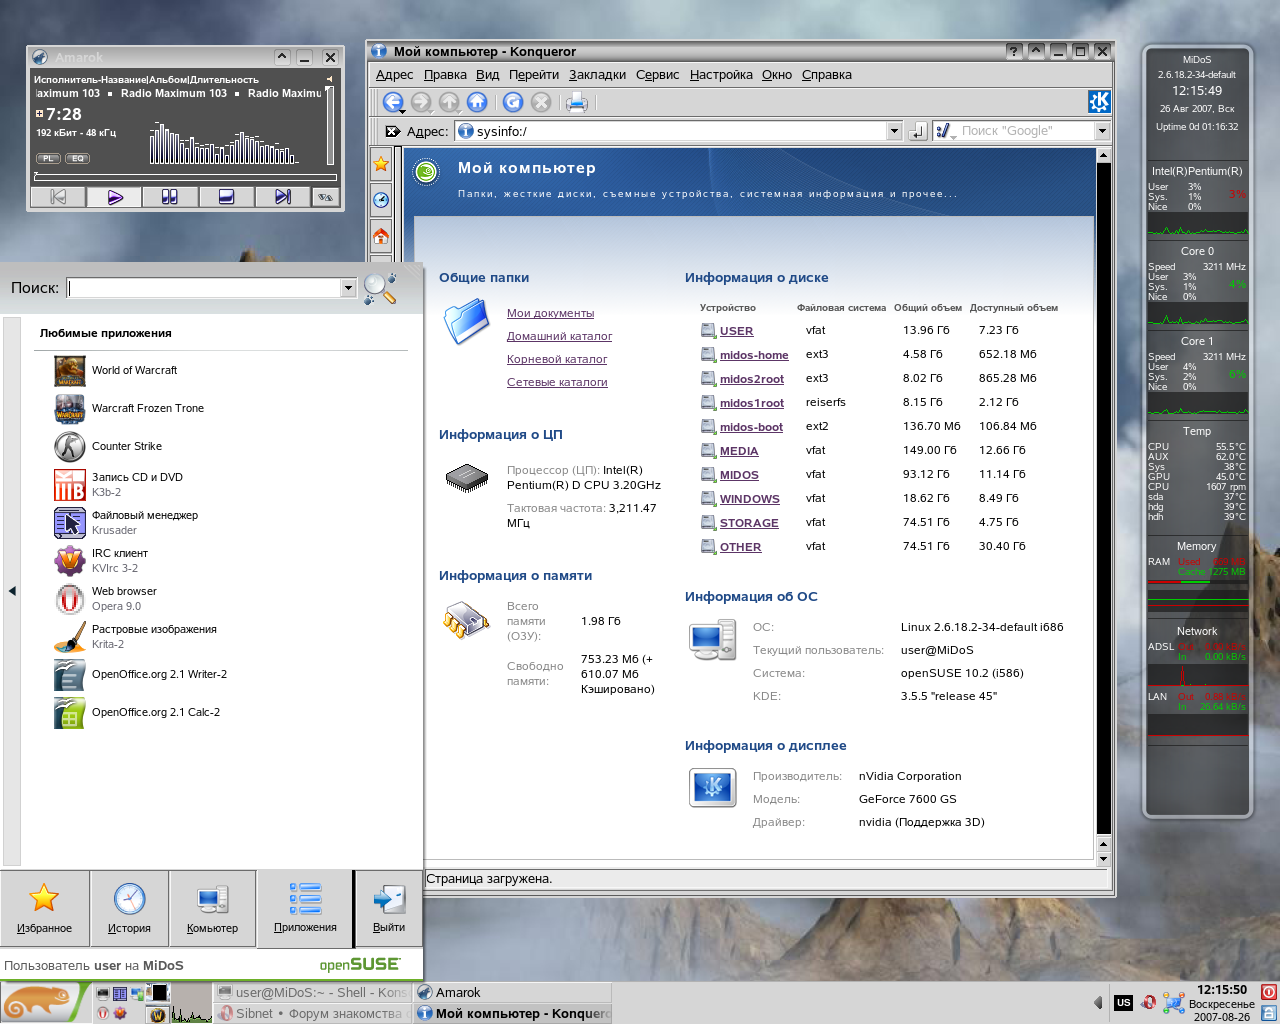1280x1024 pixels.
Task: Open Bookmarks sidebar star icon
Action: point(381,164)
